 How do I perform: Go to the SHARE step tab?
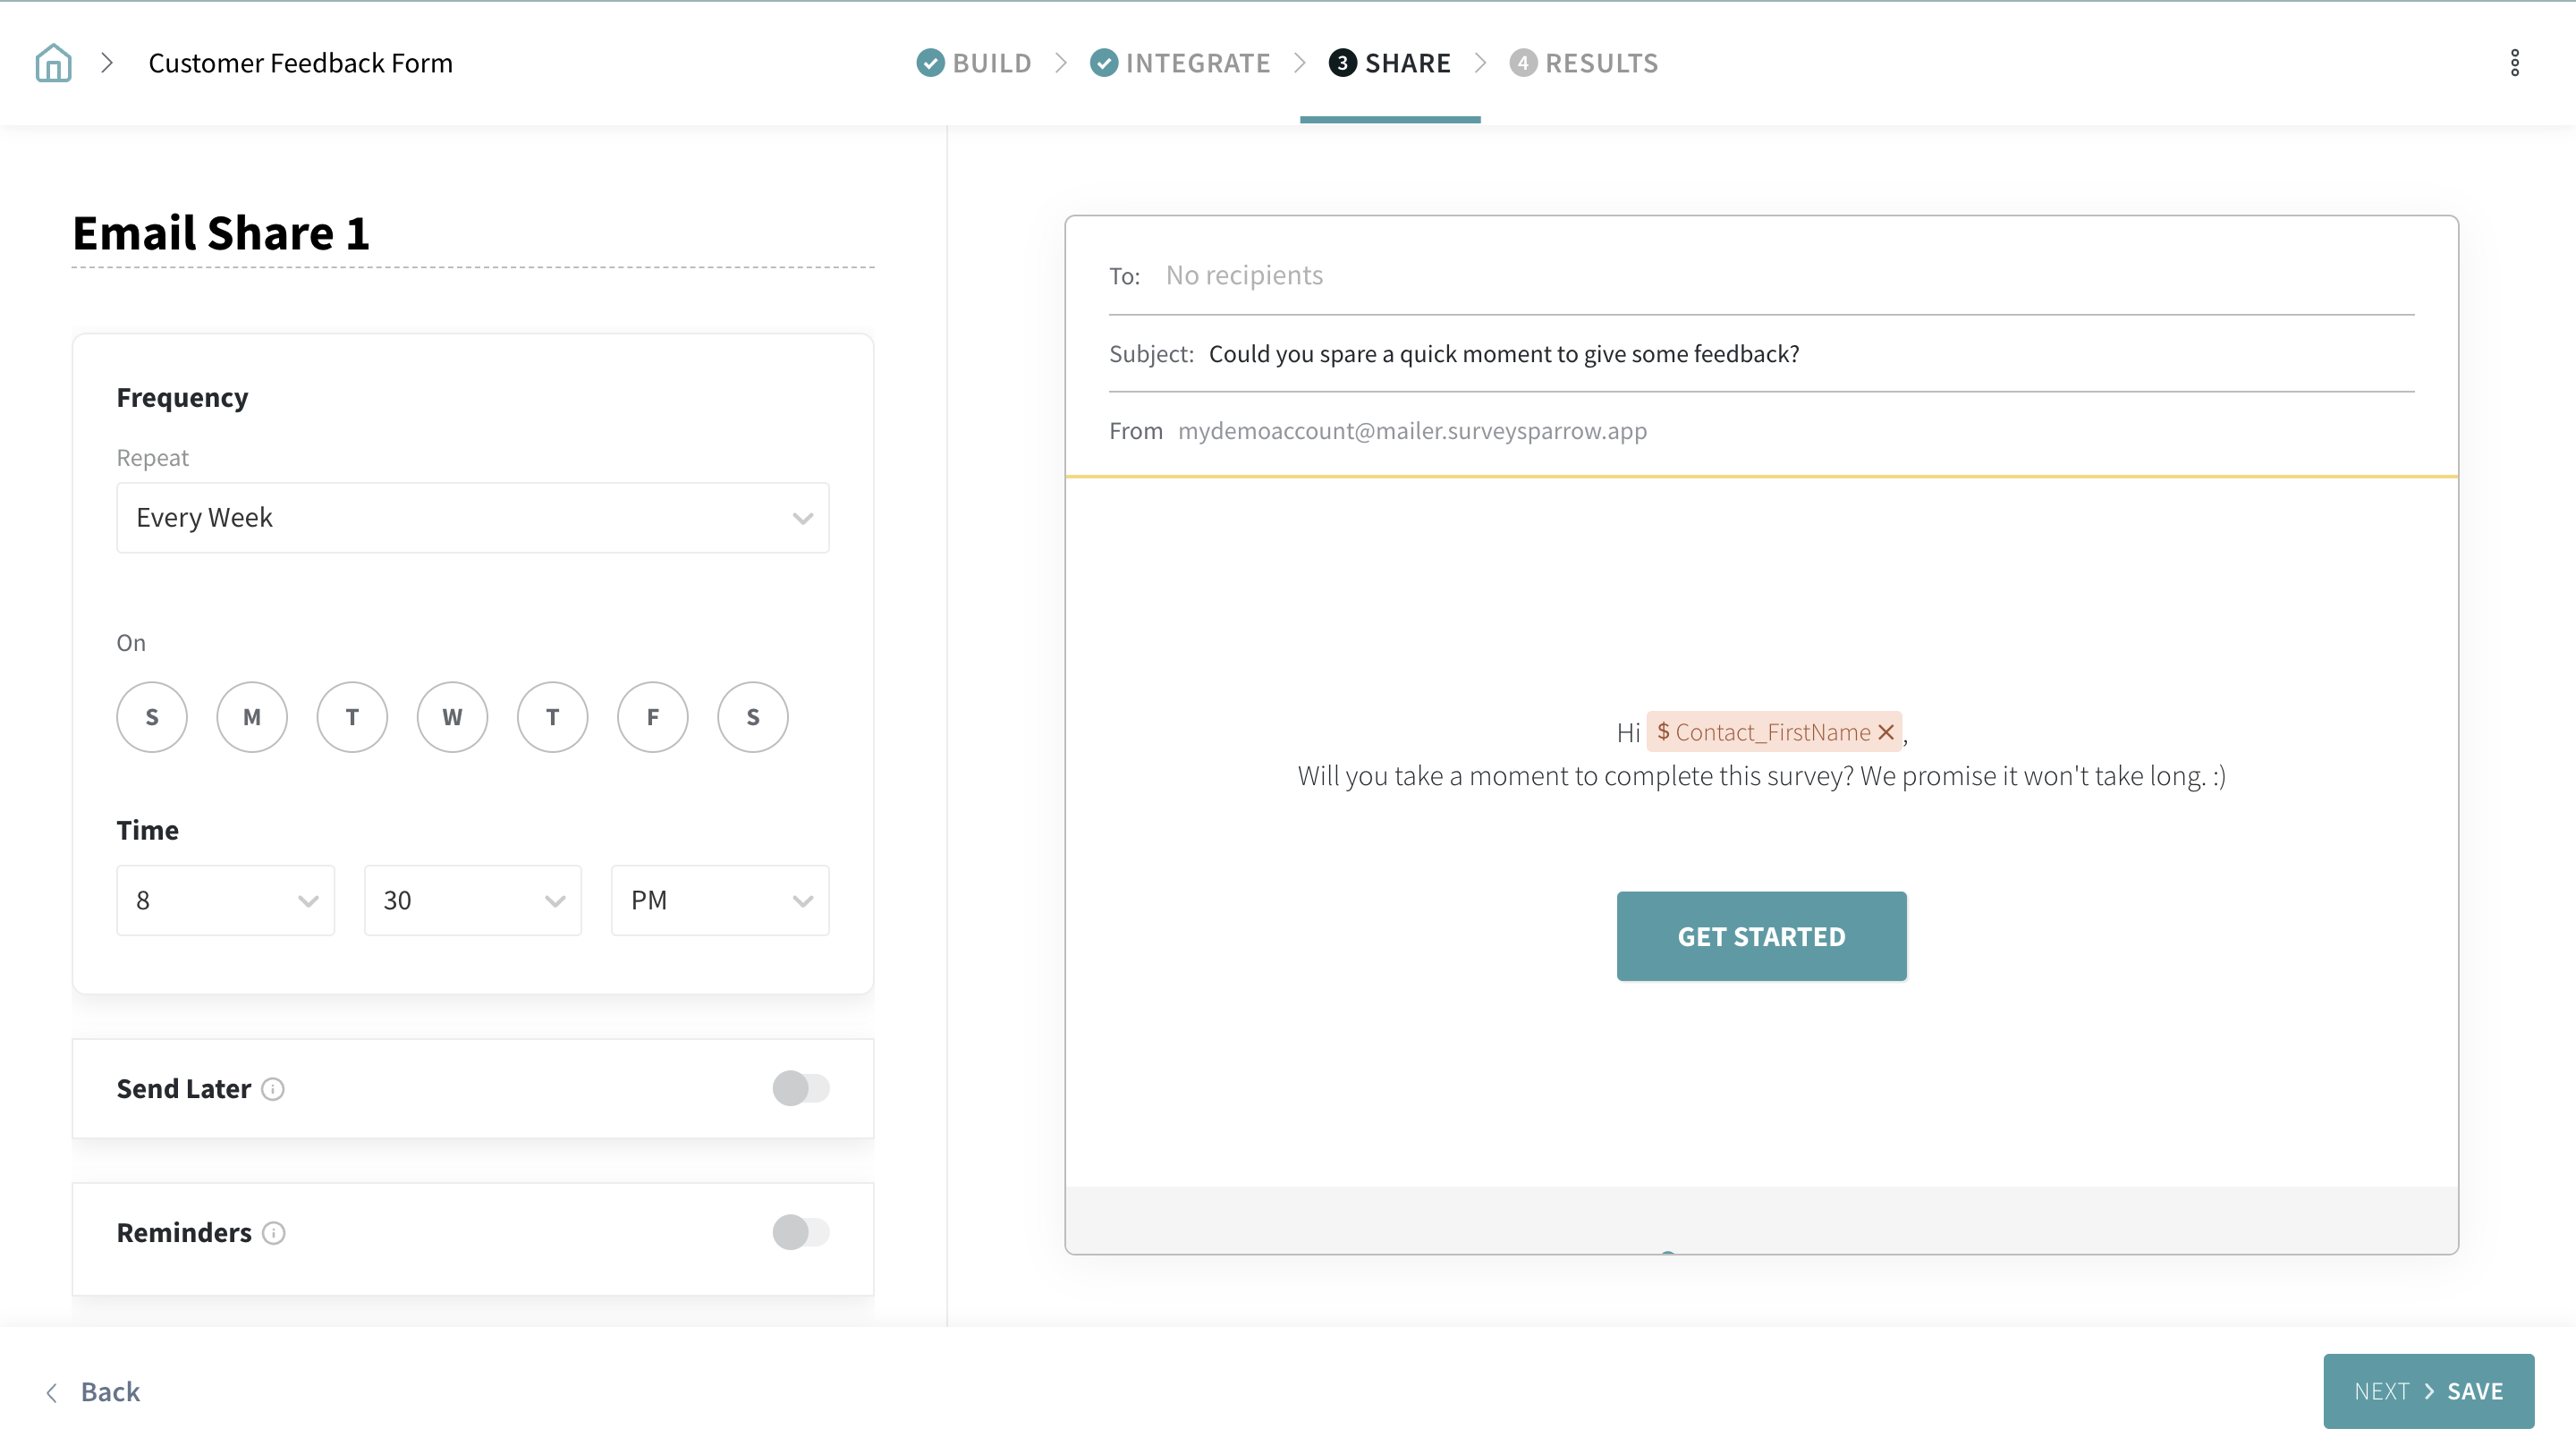(x=1390, y=63)
